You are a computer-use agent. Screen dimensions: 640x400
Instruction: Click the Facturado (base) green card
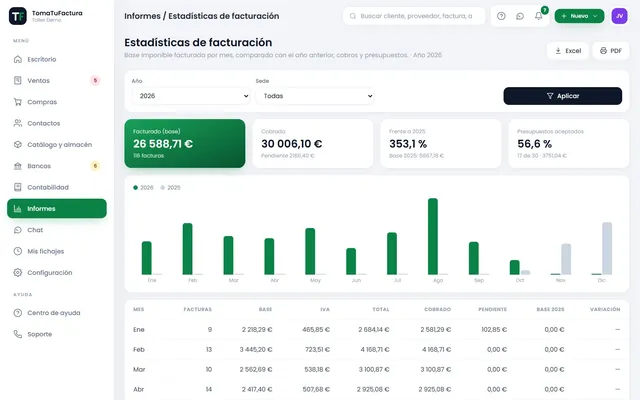click(184, 143)
